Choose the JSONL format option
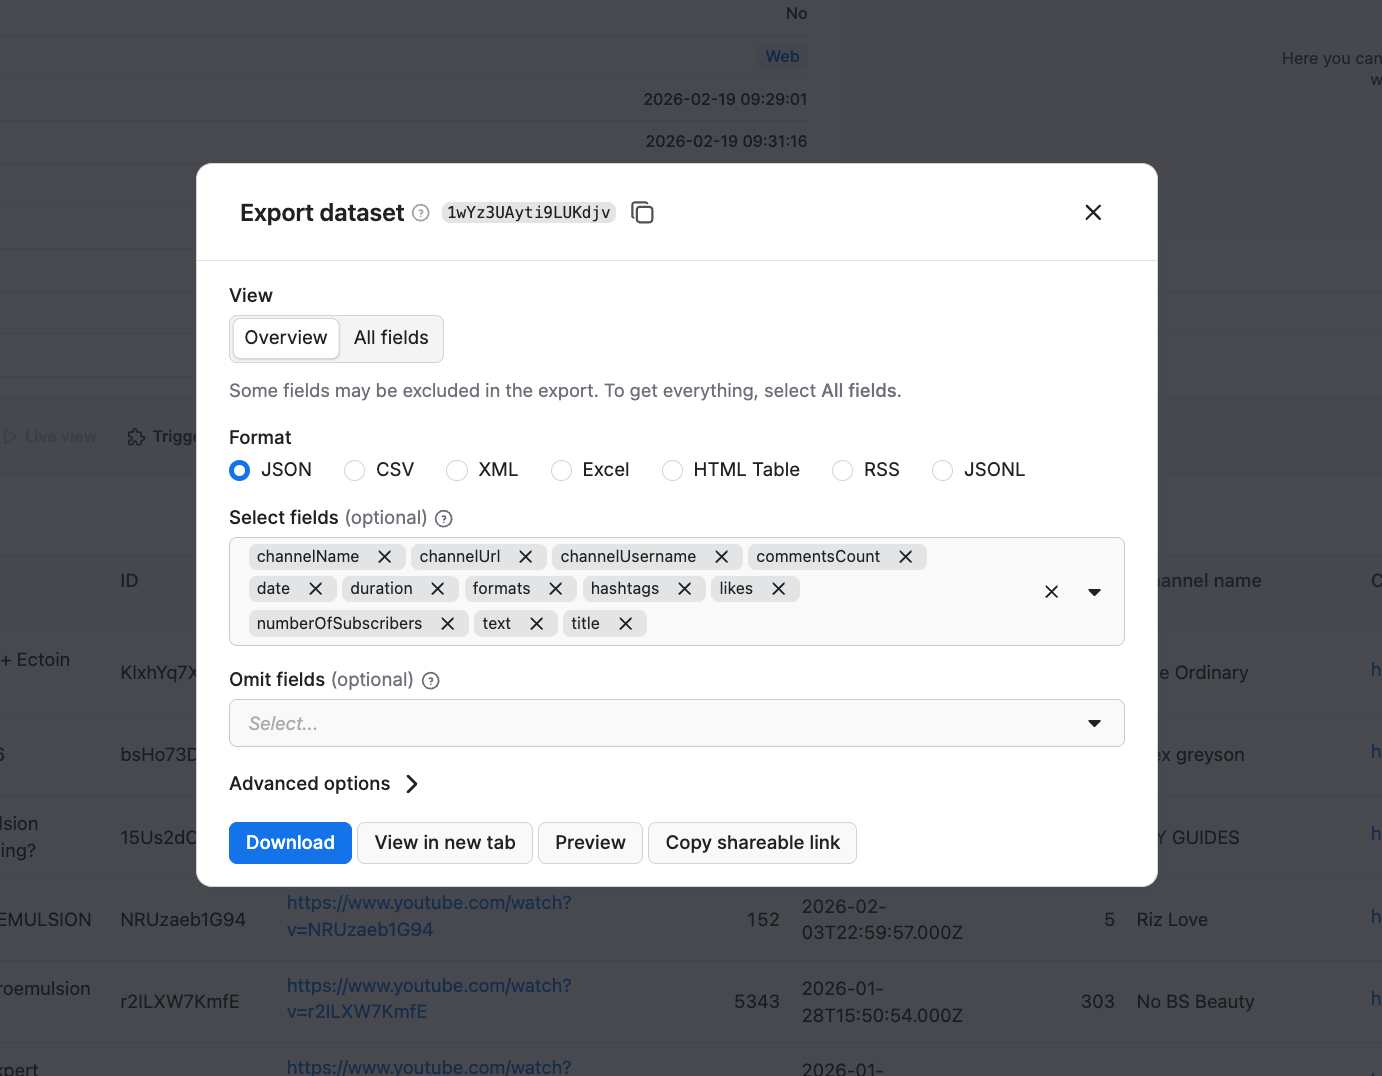Viewport: 1382px width, 1076px height. pos(941,470)
